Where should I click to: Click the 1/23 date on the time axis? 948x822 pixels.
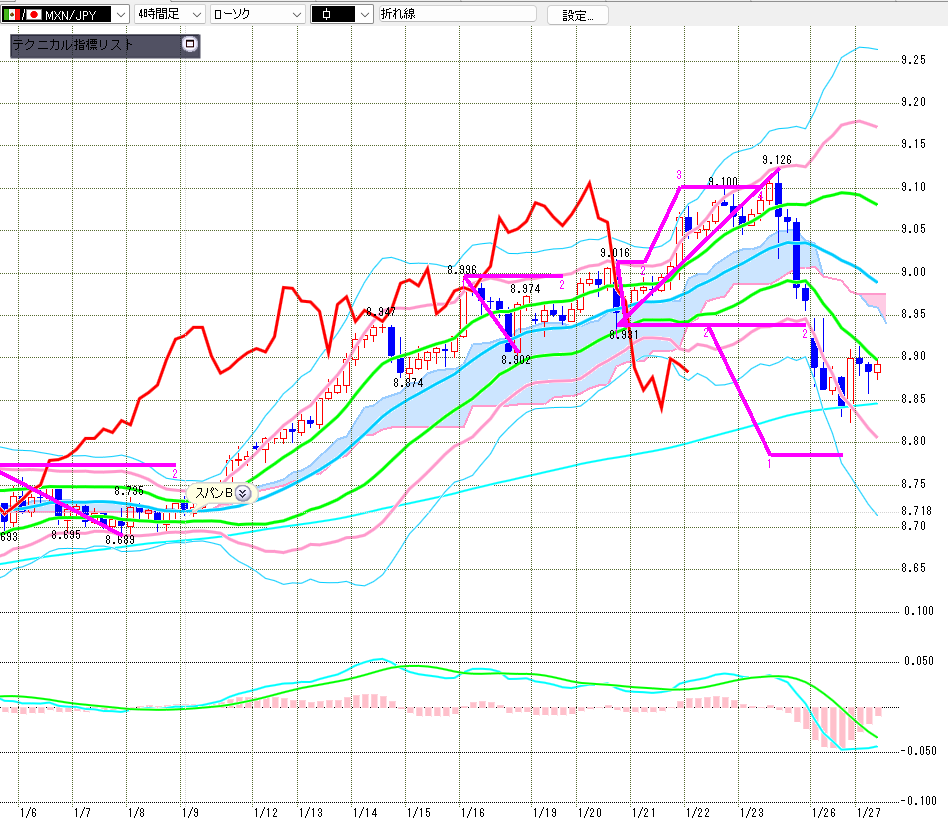pos(750,813)
